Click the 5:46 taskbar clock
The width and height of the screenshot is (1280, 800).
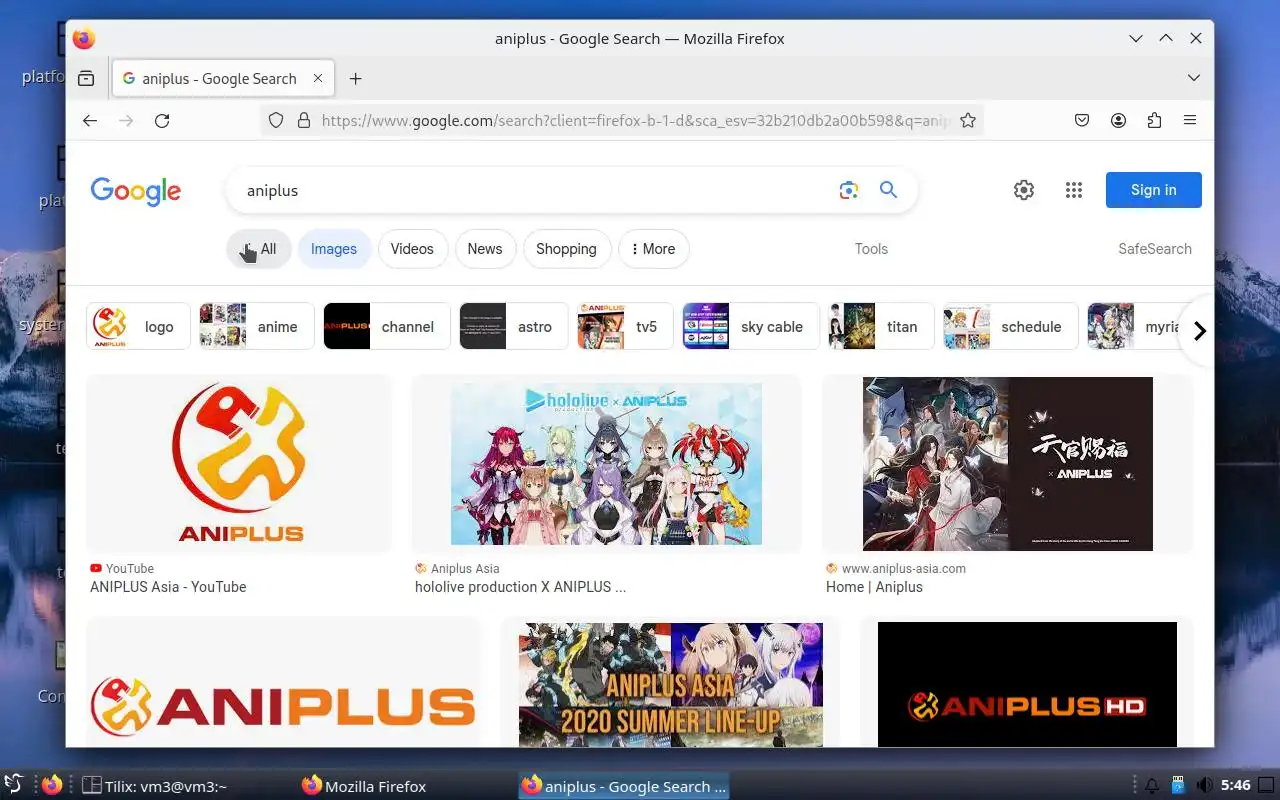(x=1236, y=786)
